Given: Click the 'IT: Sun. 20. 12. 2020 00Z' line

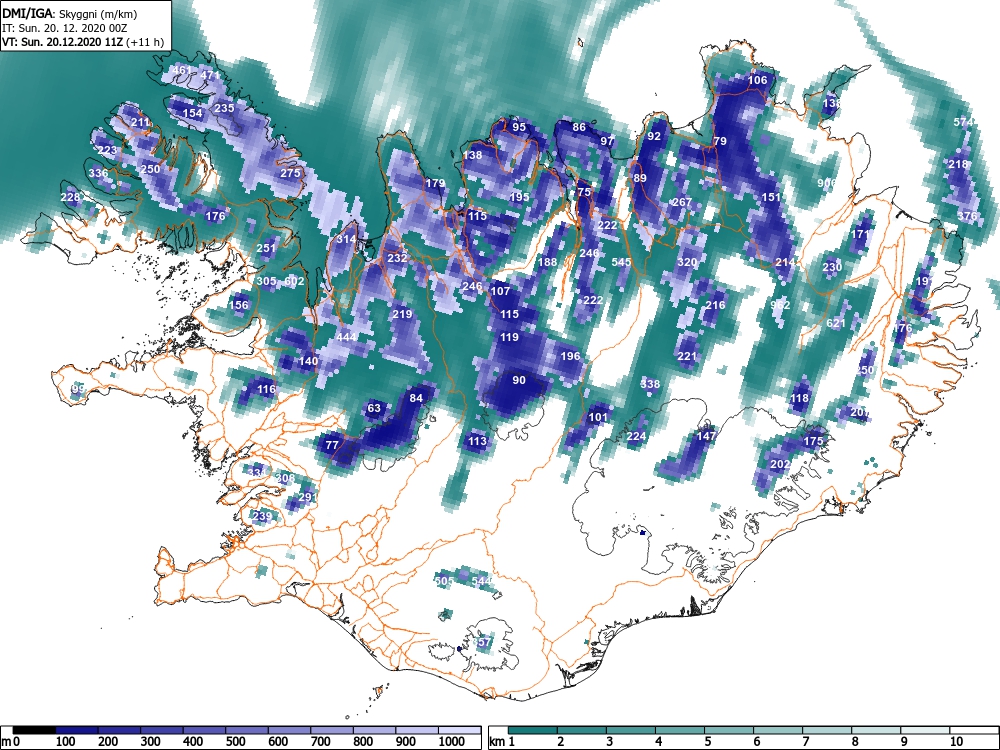Looking at the screenshot, I should pos(64,28).
